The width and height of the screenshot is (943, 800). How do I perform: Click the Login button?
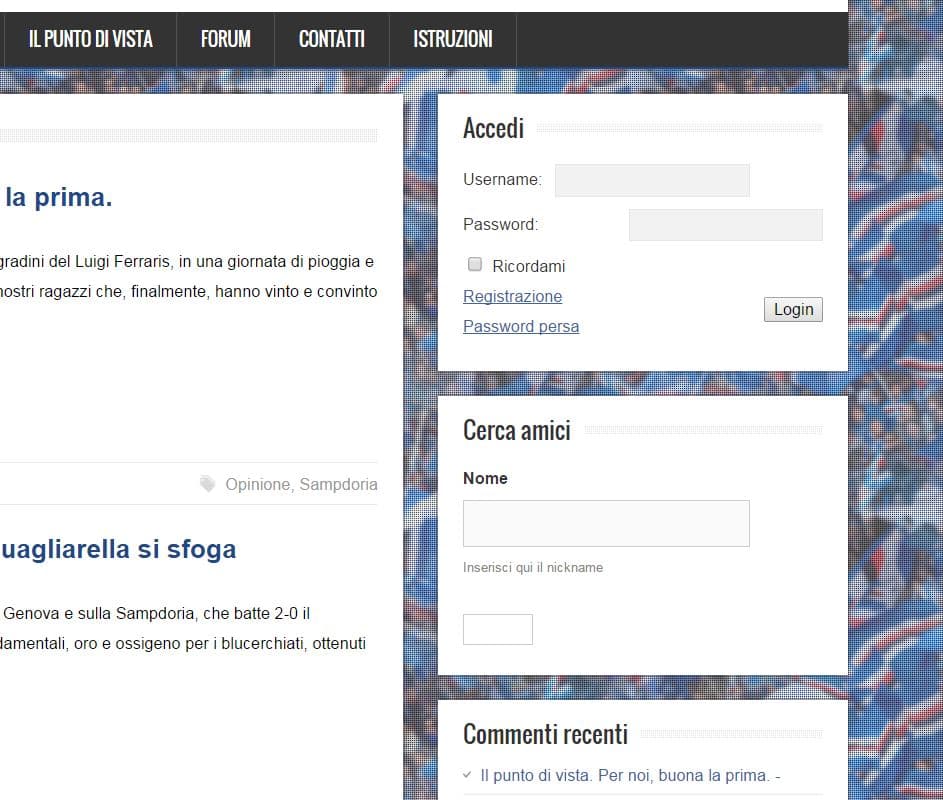(793, 309)
